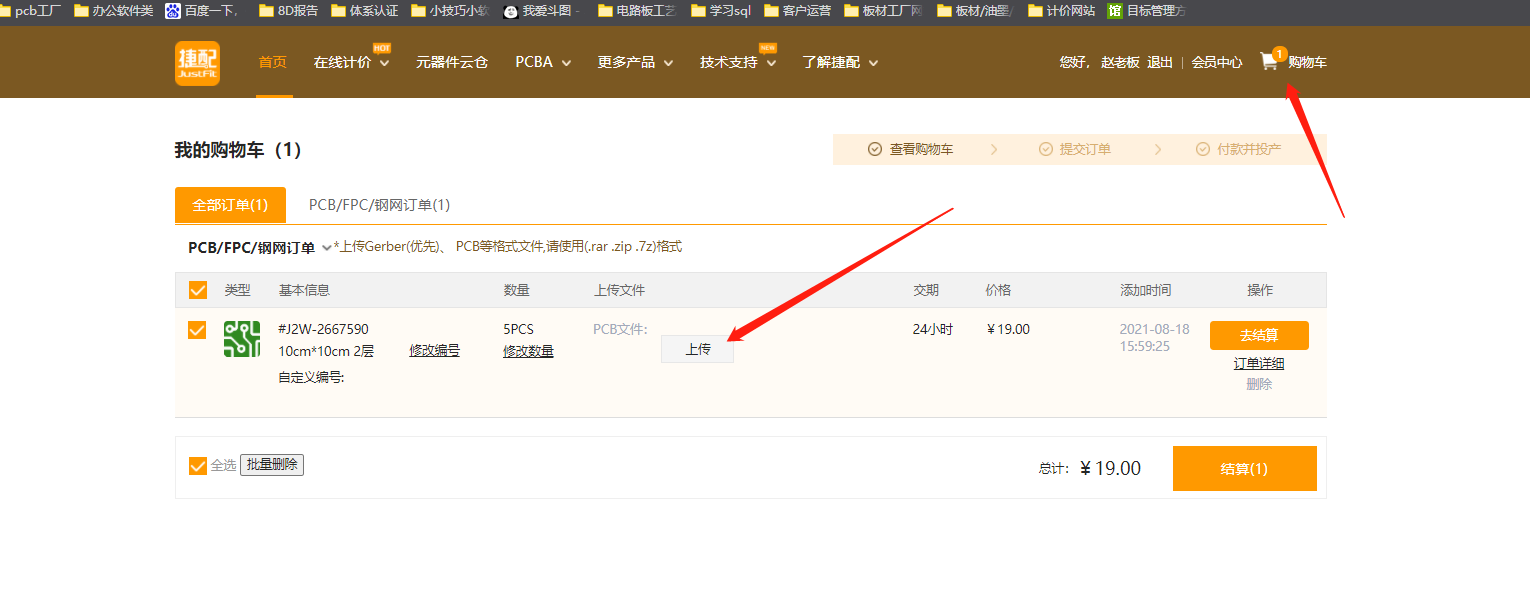Uncheck the order #J2W-2667590 checkbox

(x=197, y=329)
